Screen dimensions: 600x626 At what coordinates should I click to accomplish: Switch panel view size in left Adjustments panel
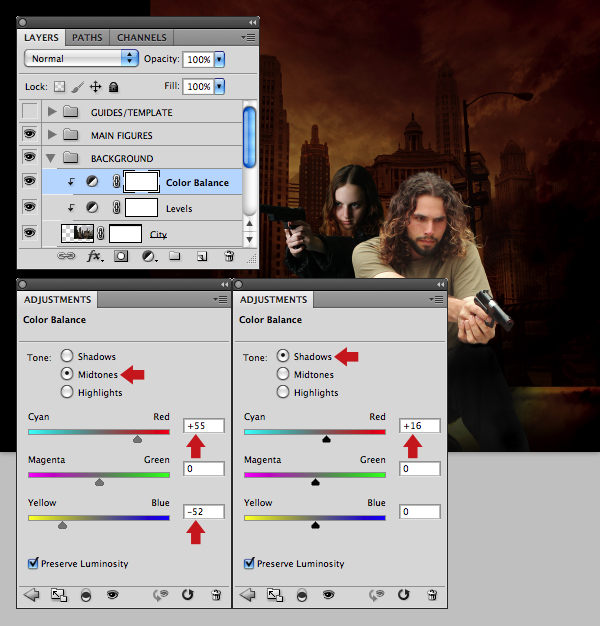59,595
